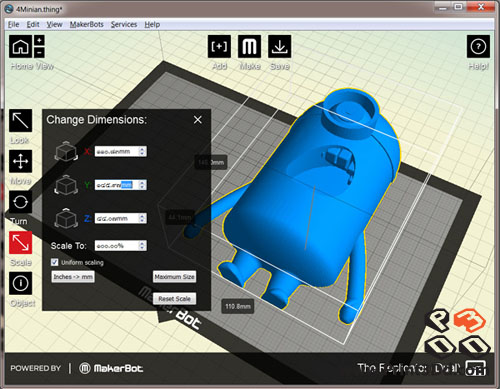Open the MakerBots menu
This screenshot has width=500, height=389.
[87, 24]
